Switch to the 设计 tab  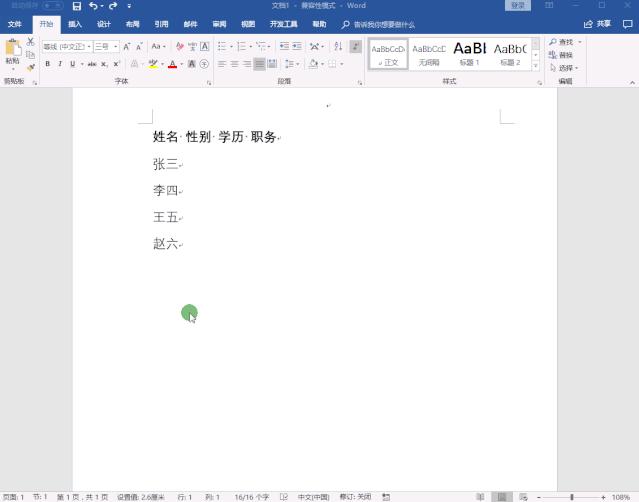(104, 24)
